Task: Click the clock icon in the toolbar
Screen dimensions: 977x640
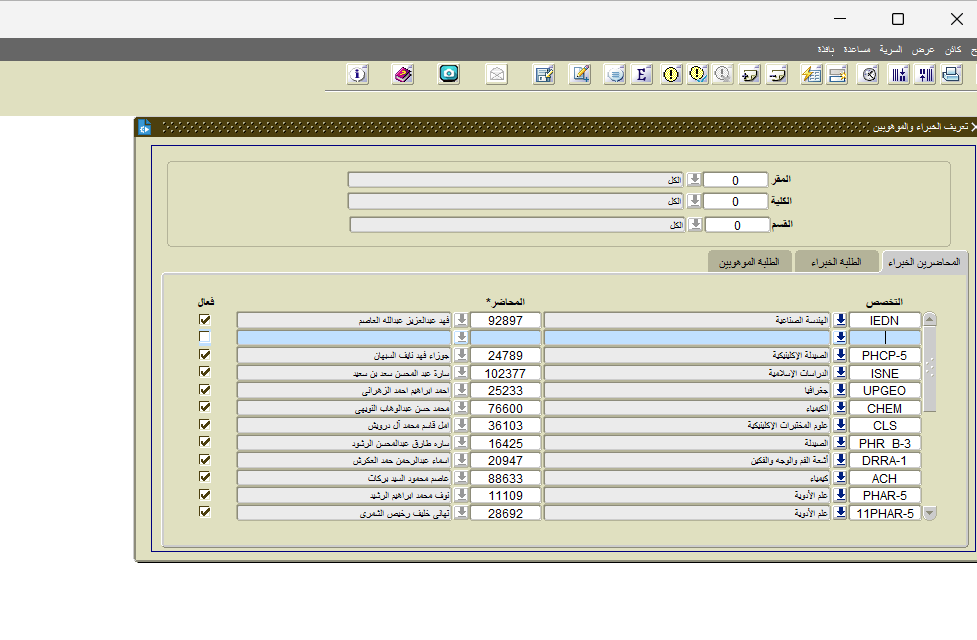Action: tap(870, 74)
